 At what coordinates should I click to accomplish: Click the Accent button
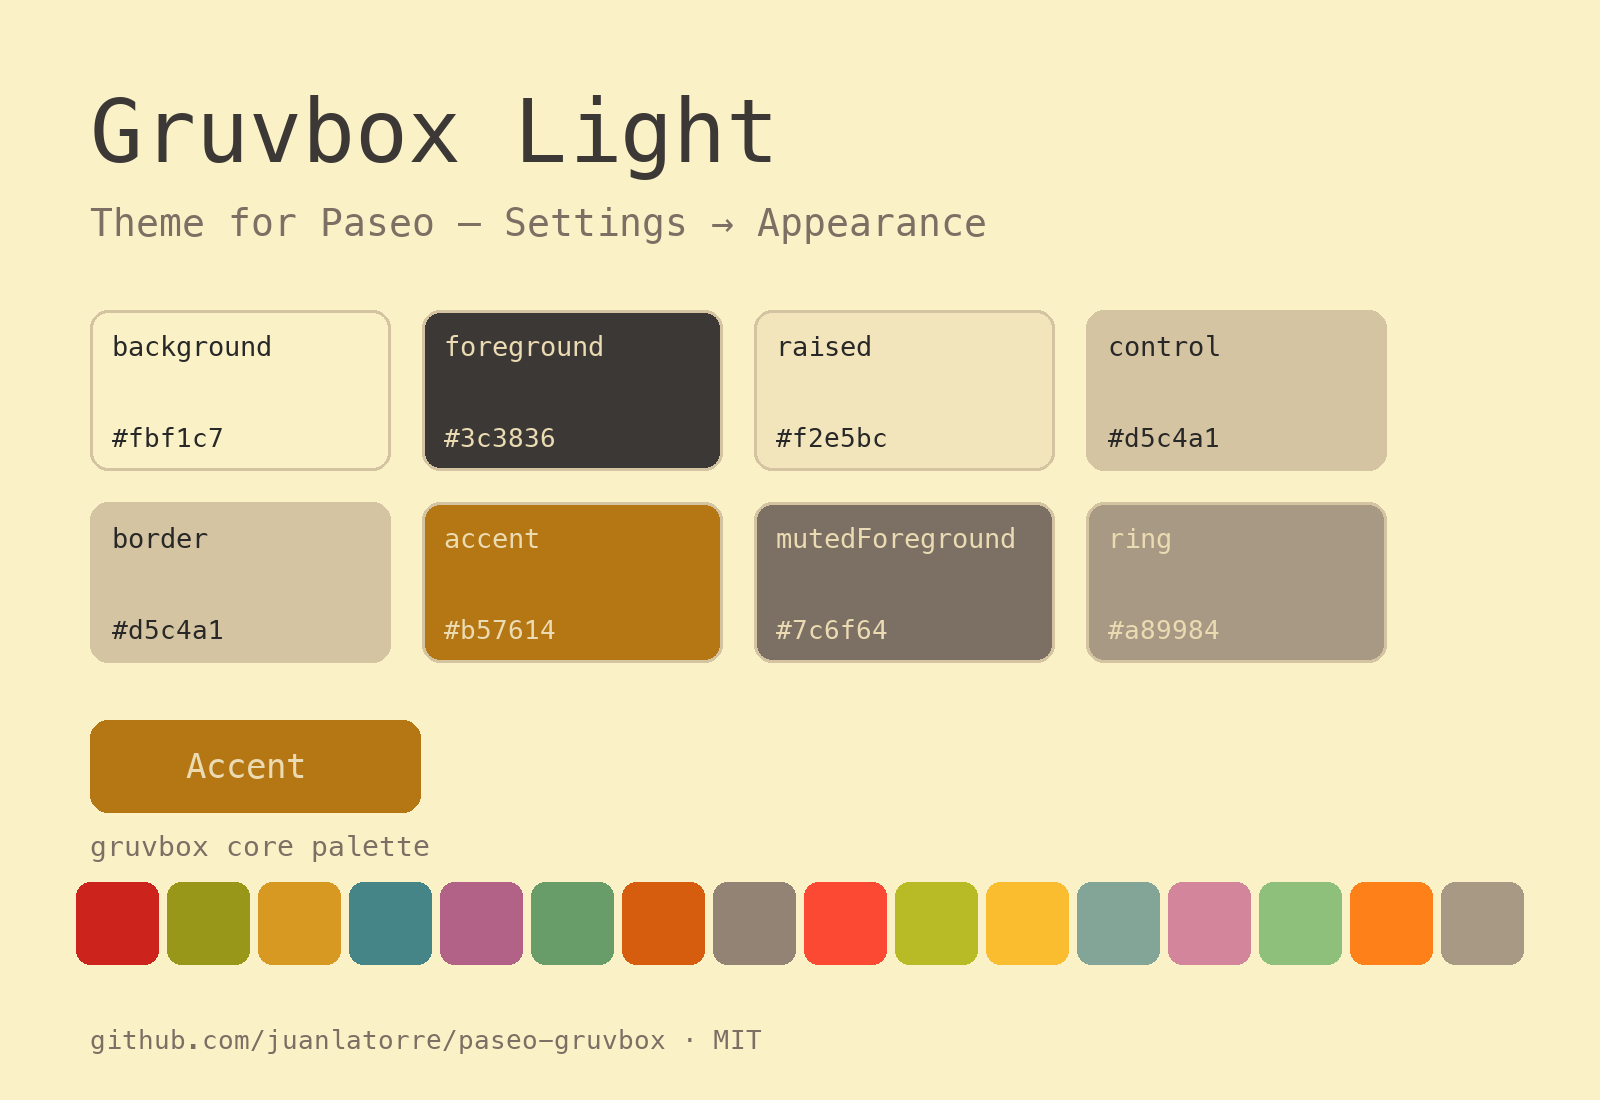255,766
